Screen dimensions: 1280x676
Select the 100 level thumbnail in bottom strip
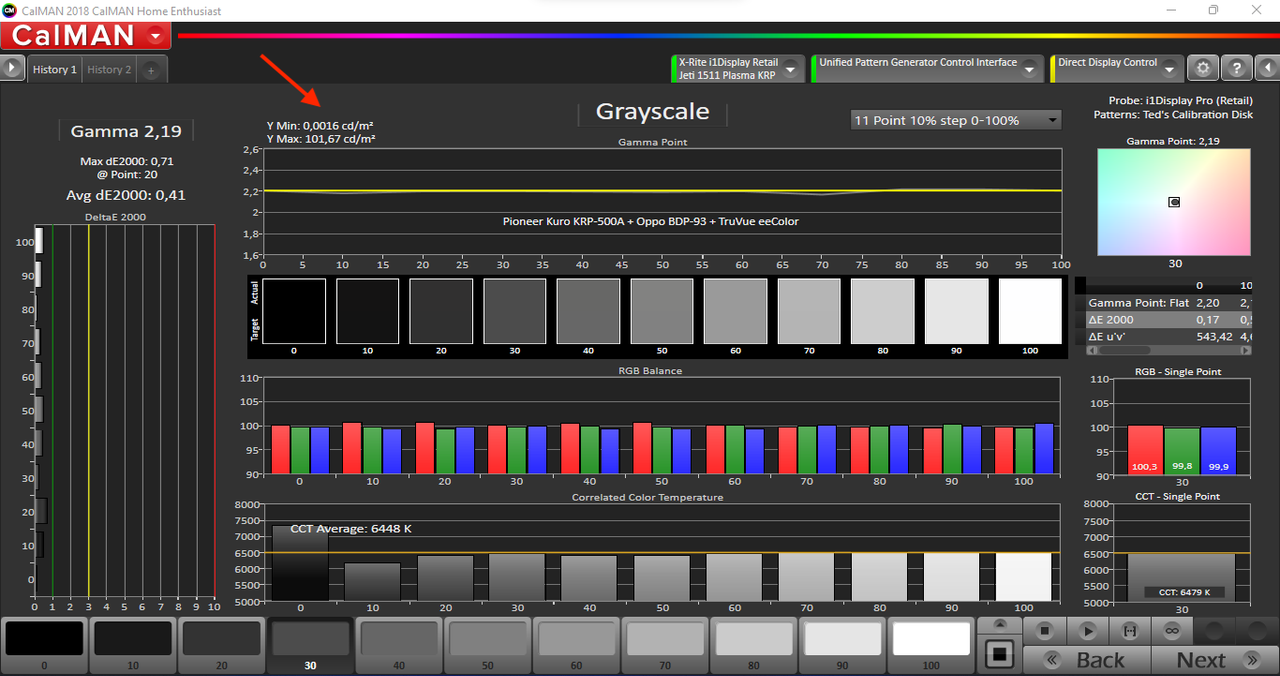931,645
